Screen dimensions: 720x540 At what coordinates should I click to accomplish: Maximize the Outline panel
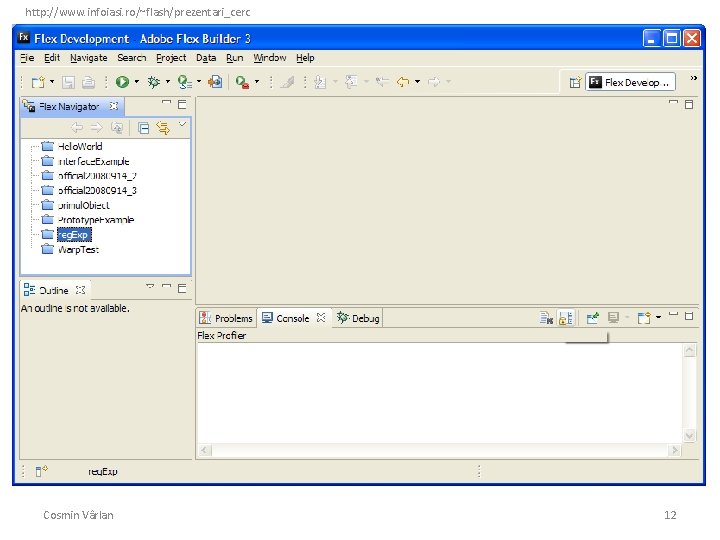pyautogui.click(x=182, y=288)
